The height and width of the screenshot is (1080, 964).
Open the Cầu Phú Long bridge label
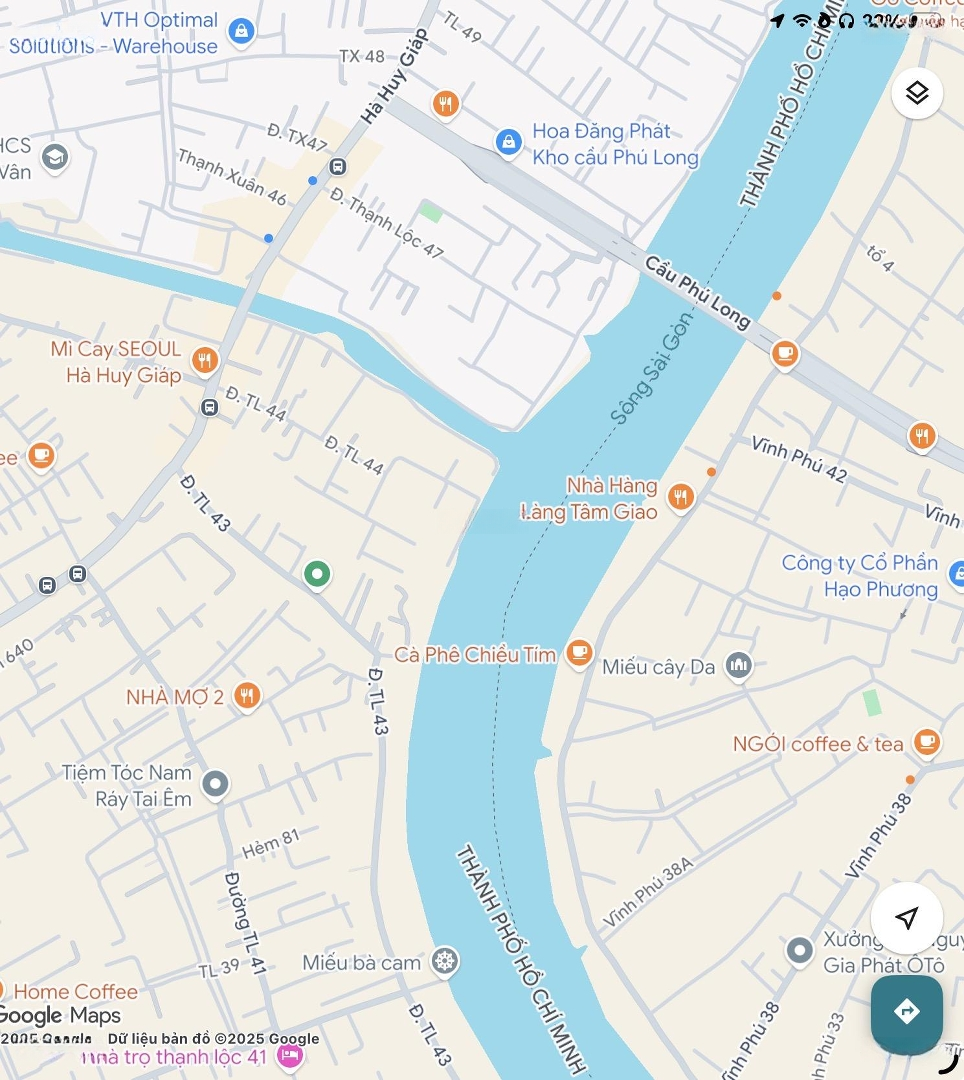pyautogui.click(x=697, y=293)
